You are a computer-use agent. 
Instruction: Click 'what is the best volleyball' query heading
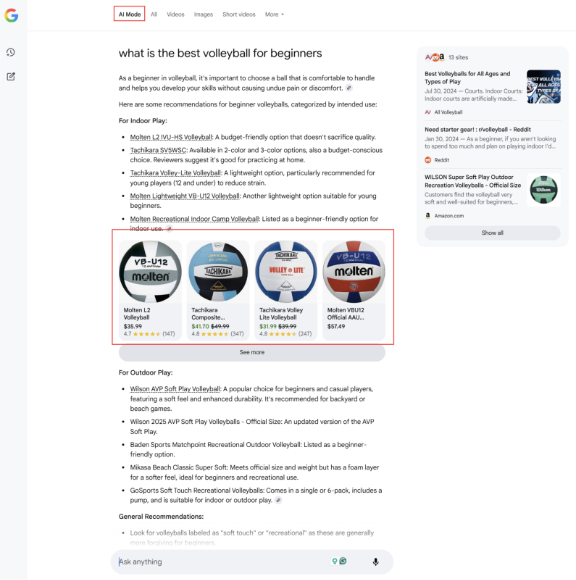click(220, 53)
